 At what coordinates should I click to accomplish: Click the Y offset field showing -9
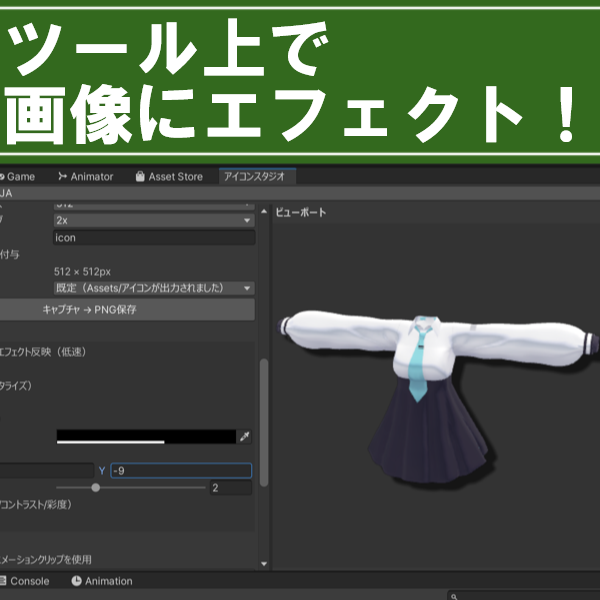(181, 471)
